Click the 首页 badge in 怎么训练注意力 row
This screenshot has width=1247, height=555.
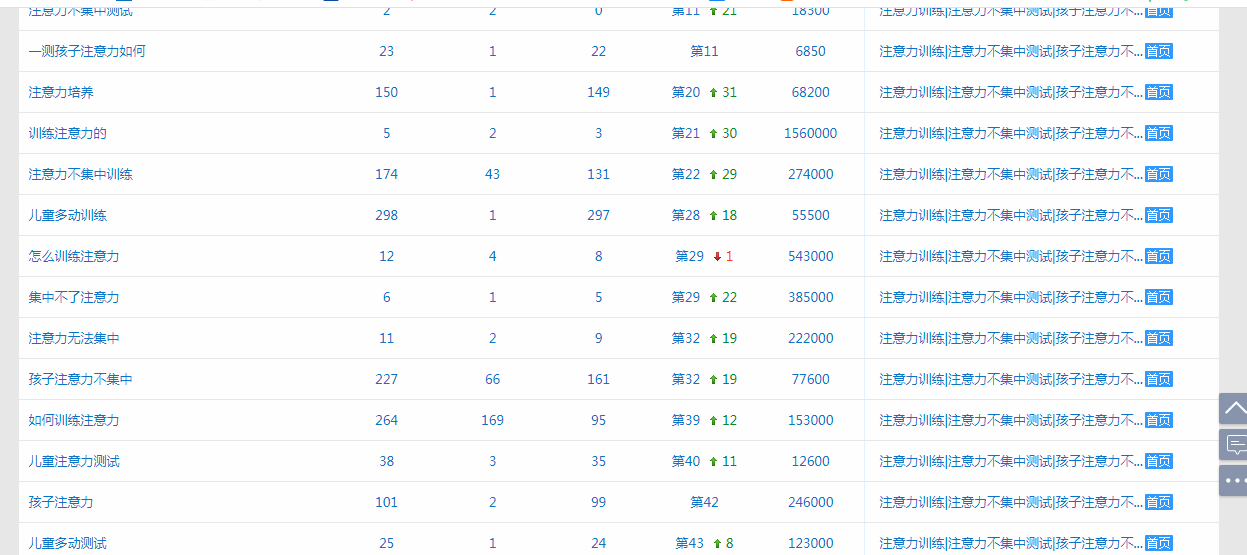[1158, 256]
